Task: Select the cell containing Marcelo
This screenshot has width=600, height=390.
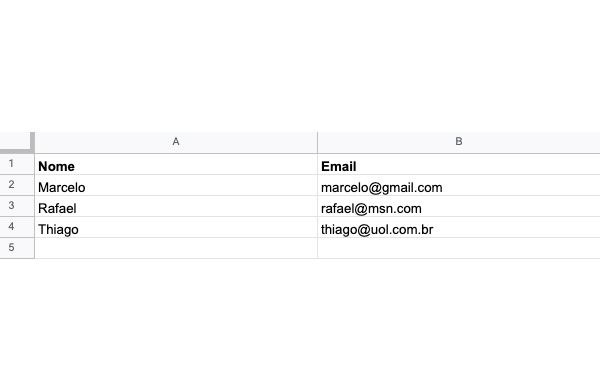Action: tap(176, 185)
